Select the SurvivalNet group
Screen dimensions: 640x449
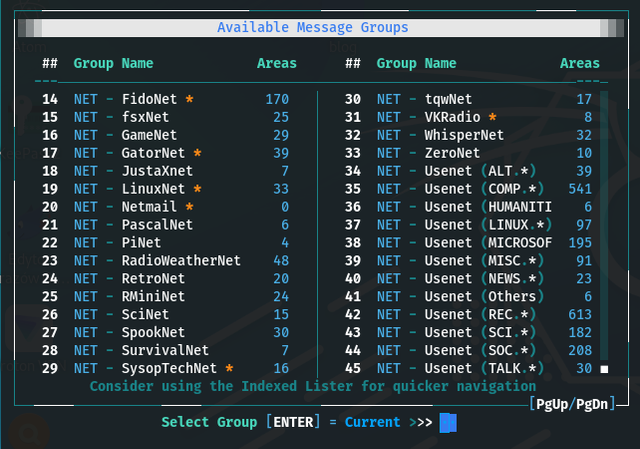click(x=165, y=351)
